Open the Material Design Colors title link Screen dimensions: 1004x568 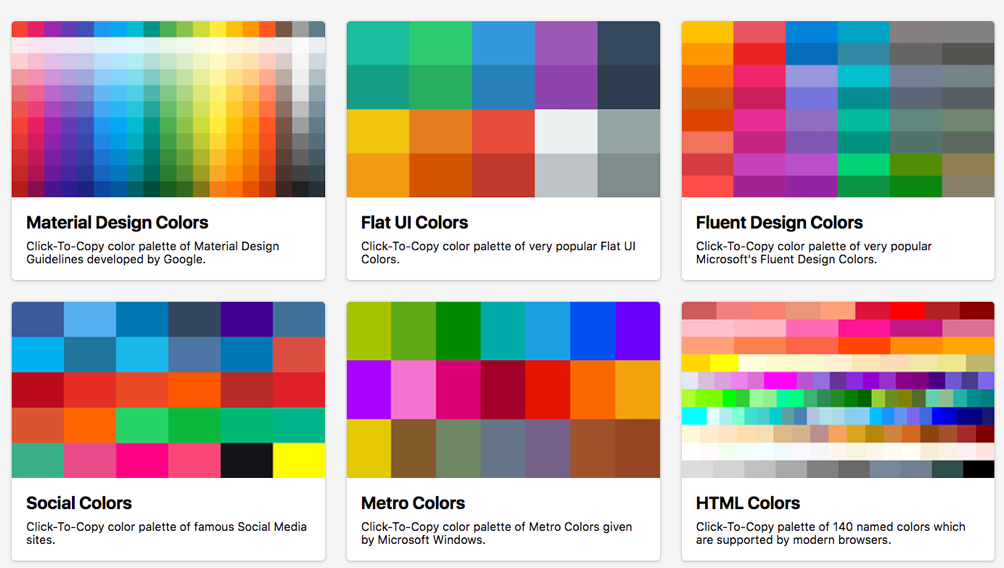click(x=117, y=222)
